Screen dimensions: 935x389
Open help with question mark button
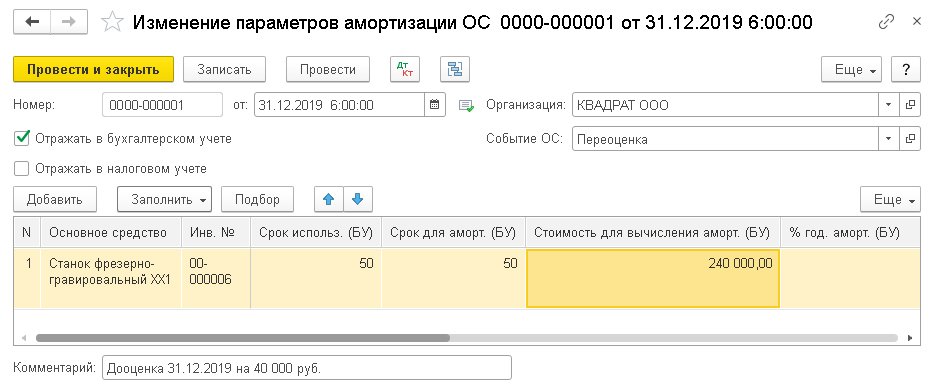pos(906,69)
